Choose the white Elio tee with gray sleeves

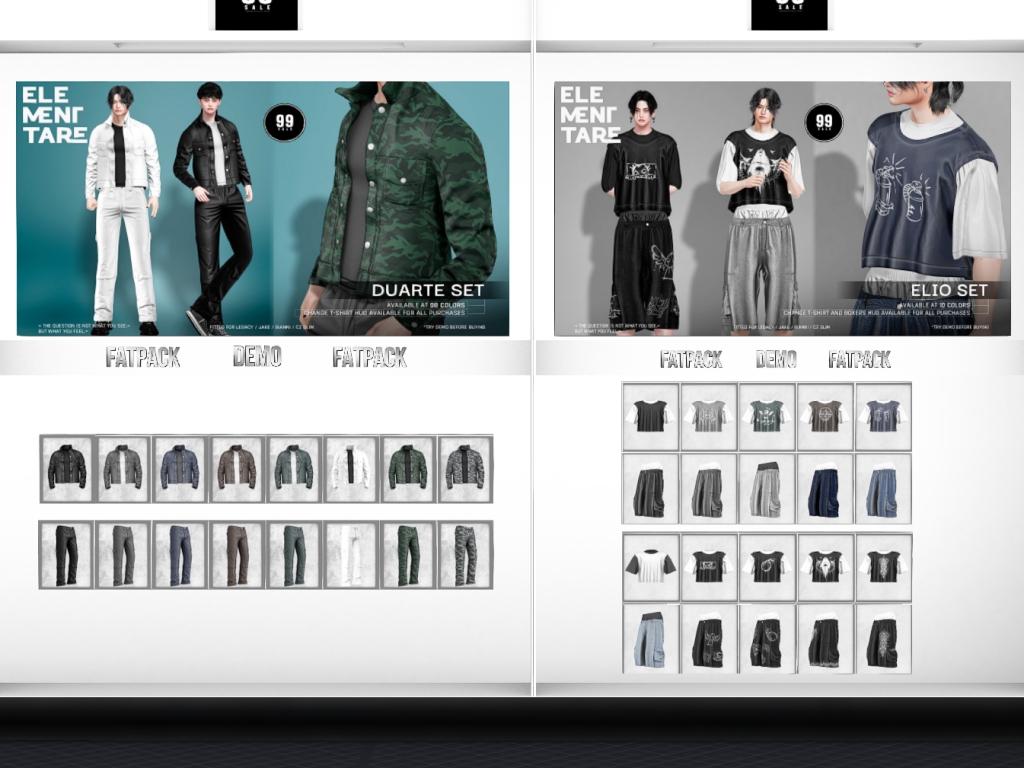pyautogui.click(x=651, y=567)
